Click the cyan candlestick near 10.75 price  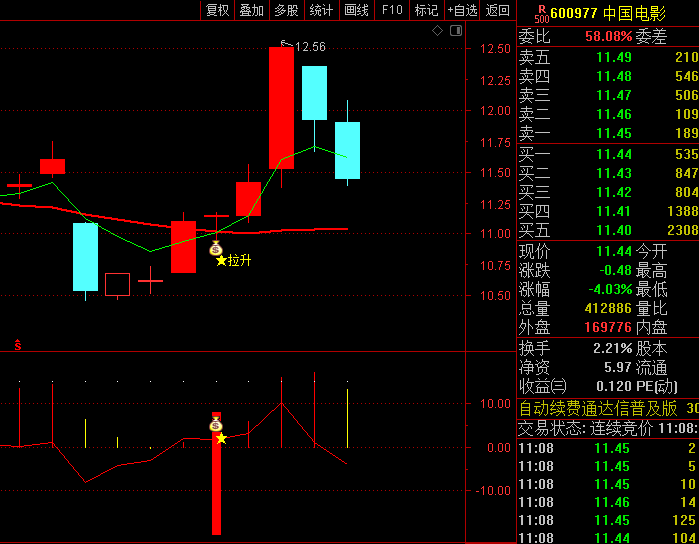point(86,257)
